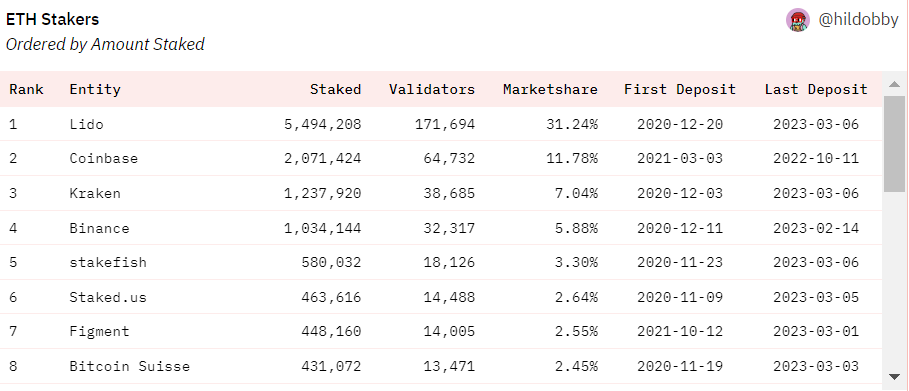This screenshot has width=909, height=391.
Task: Click staked value 2,071,424
Action: pos(323,158)
